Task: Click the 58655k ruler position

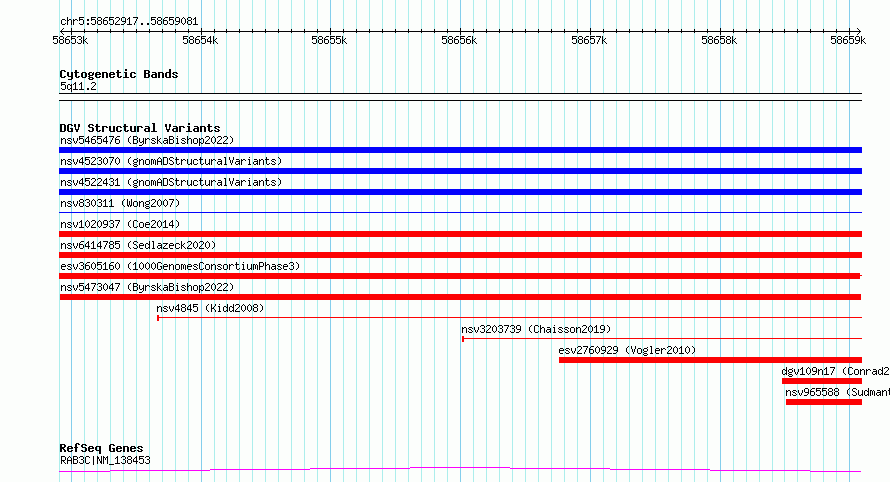Action: coord(329,40)
